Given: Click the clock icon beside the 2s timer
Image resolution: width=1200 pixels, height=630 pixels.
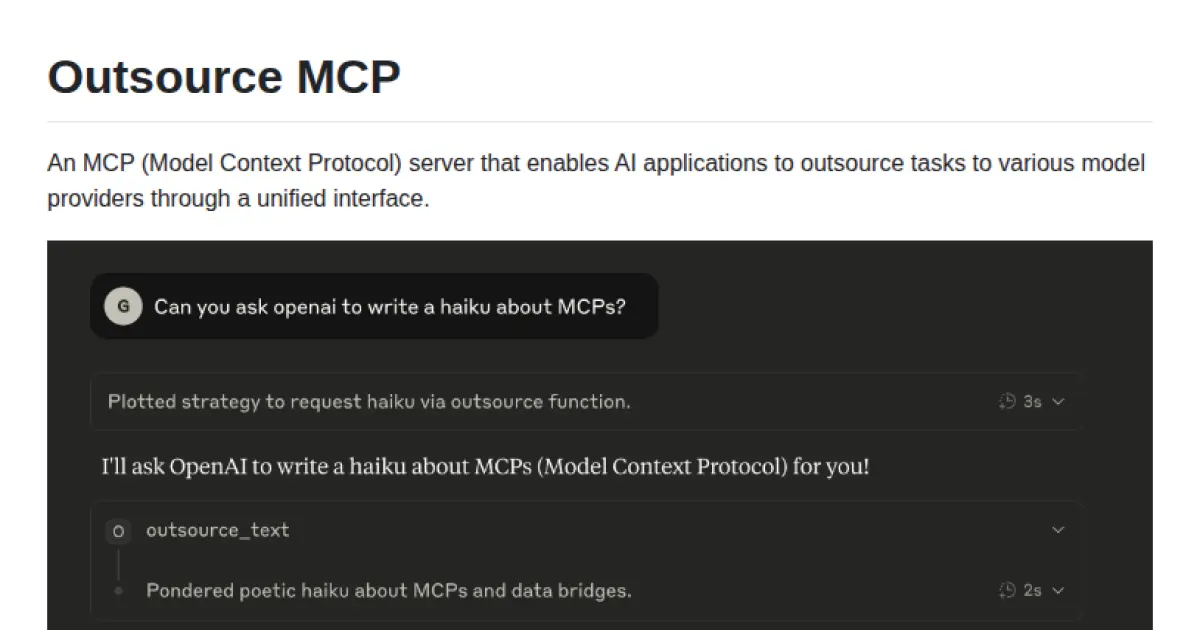Looking at the screenshot, I should click(1006, 590).
